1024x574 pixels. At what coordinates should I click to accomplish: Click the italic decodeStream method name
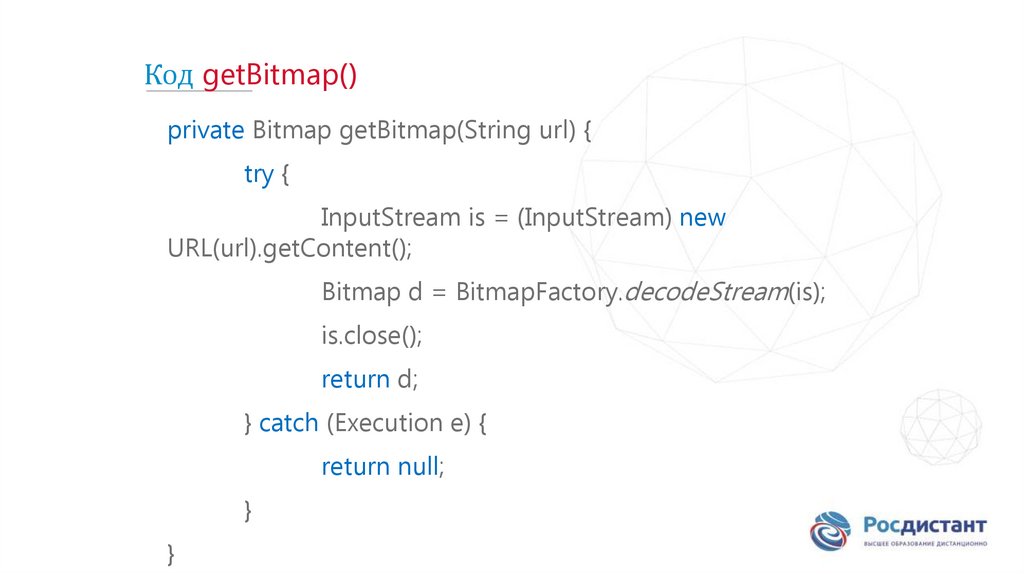tap(703, 292)
